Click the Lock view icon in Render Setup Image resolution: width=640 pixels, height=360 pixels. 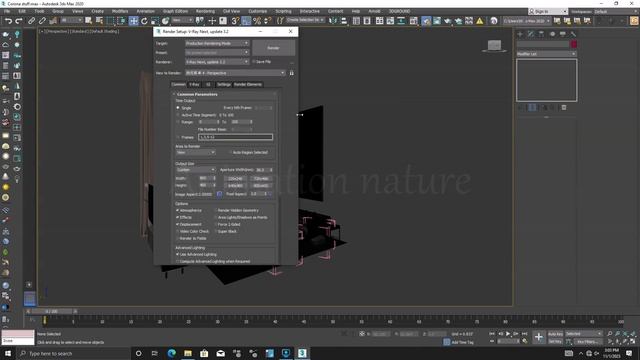pyautogui.click(x=291, y=73)
